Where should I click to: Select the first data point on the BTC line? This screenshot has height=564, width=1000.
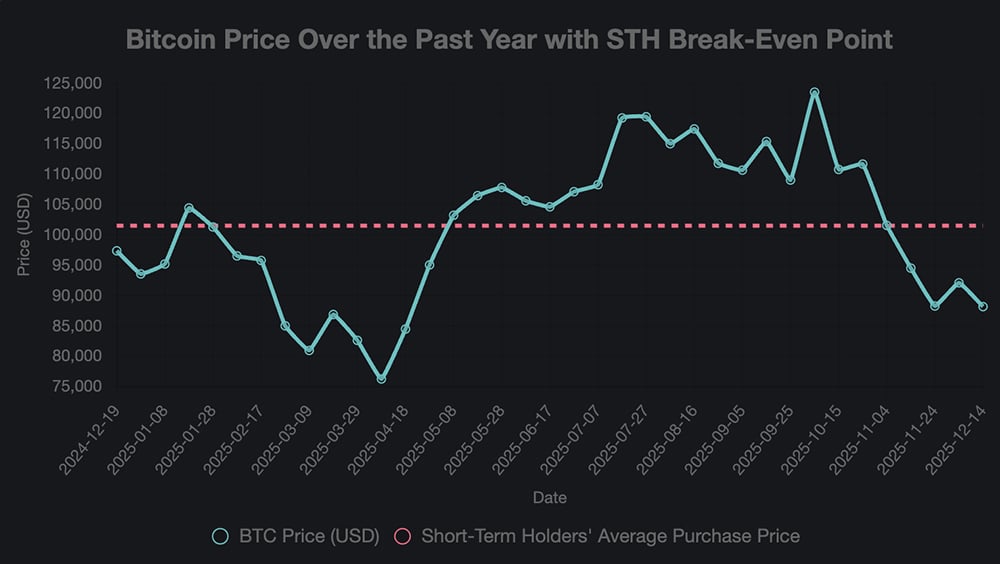[x=117, y=251]
